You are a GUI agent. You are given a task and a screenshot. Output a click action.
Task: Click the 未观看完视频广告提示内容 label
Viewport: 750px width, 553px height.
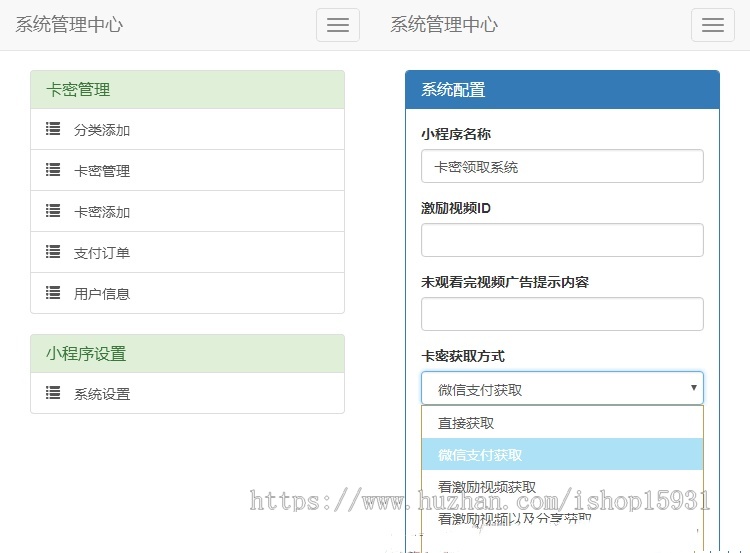click(505, 282)
